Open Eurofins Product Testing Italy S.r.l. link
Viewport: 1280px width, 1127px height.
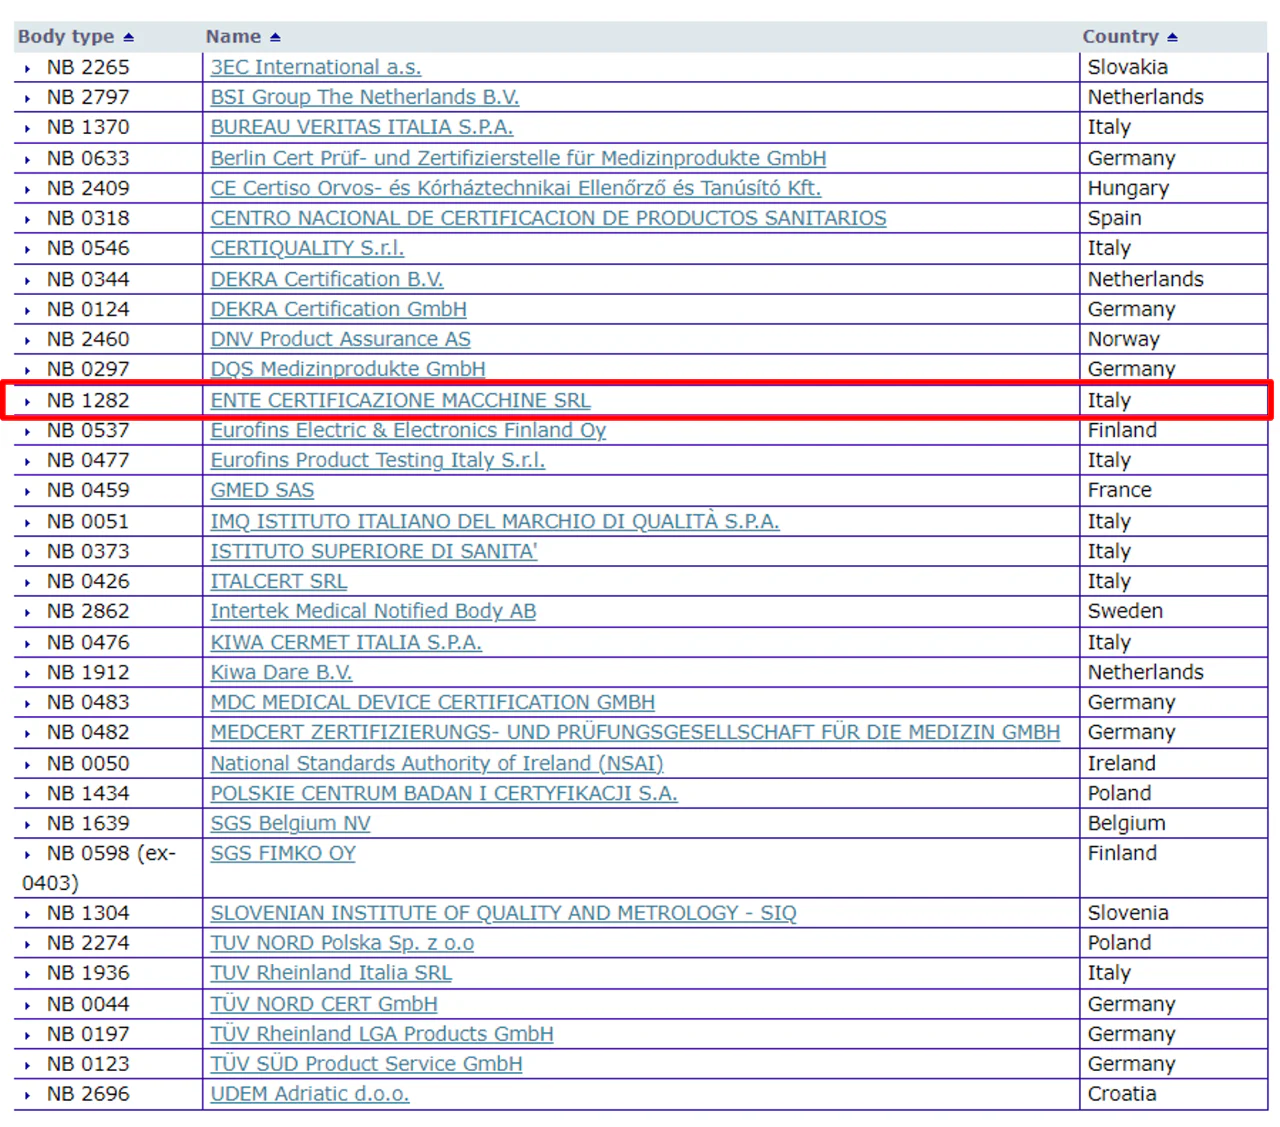tap(378, 460)
